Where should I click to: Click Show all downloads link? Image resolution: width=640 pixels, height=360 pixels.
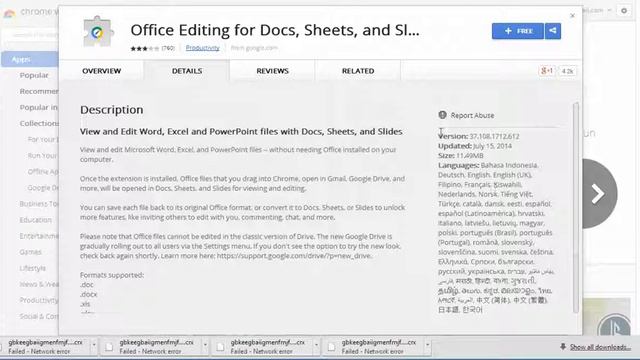click(600, 347)
